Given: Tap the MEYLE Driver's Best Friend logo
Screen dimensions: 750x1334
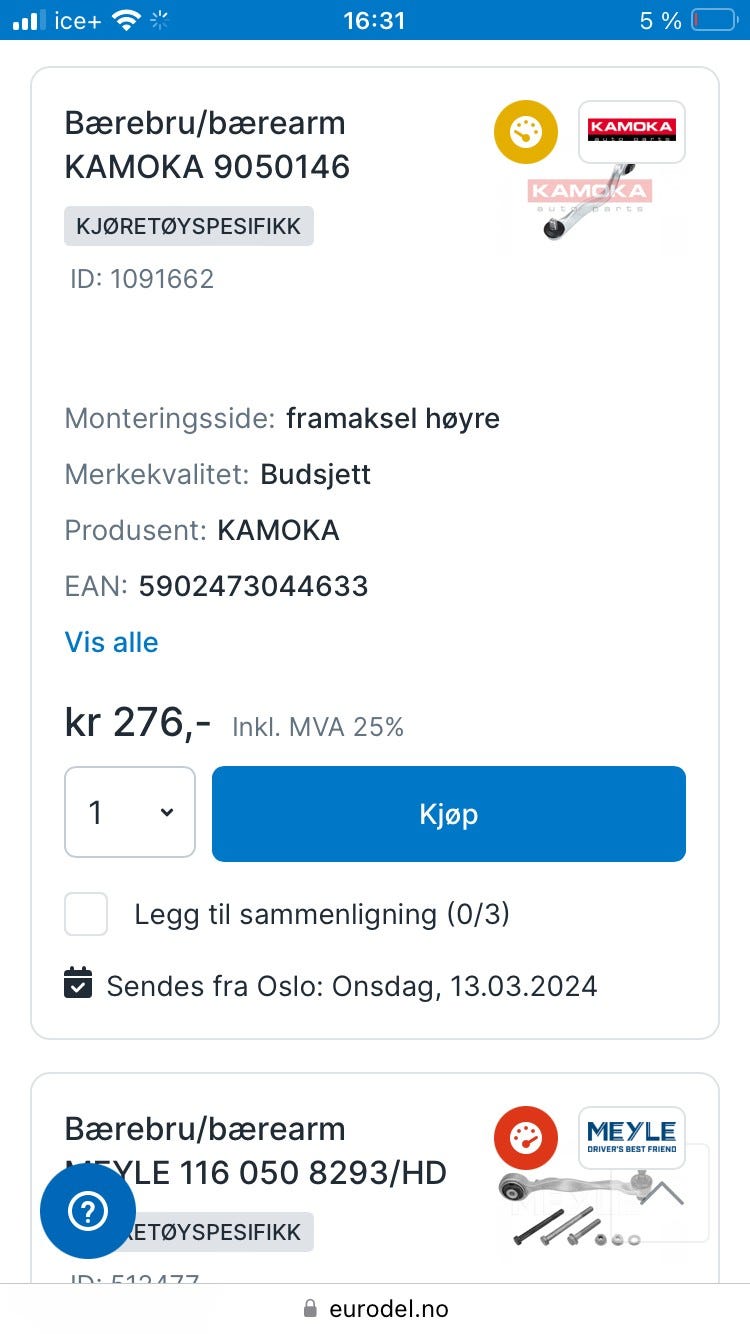Looking at the screenshot, I should pyautogui.click(x=631, y=1137).
